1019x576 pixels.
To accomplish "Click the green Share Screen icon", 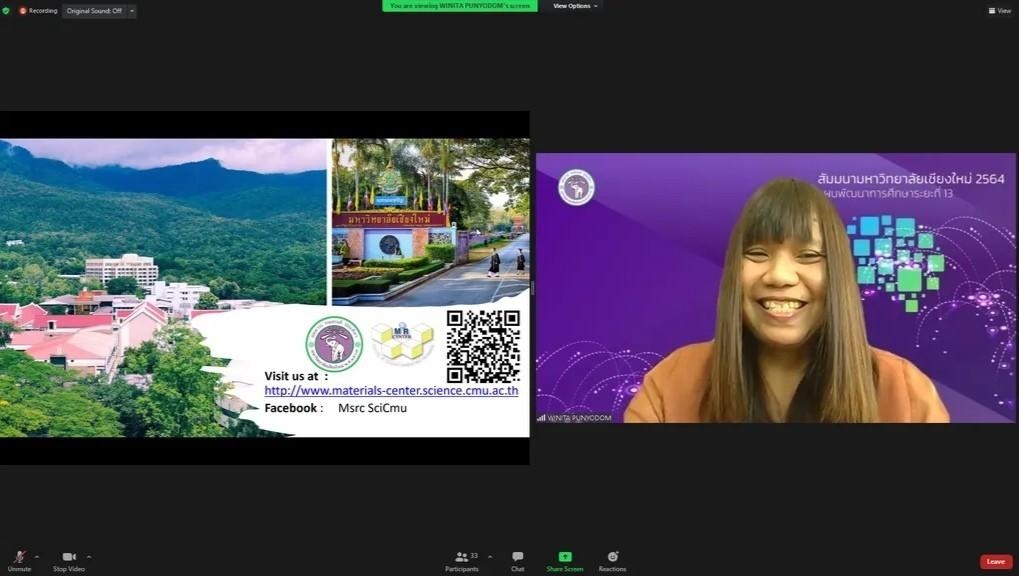I will 565,557.
